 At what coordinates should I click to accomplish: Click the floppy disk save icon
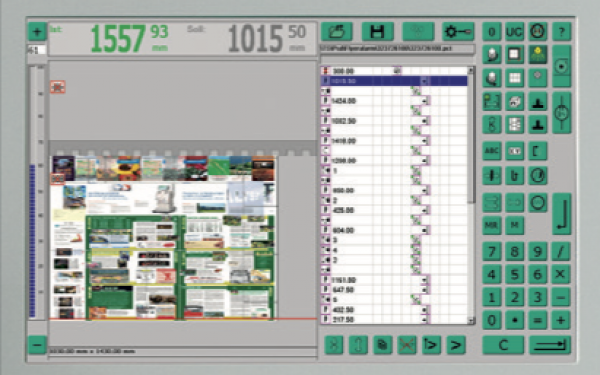pos(377,32)
